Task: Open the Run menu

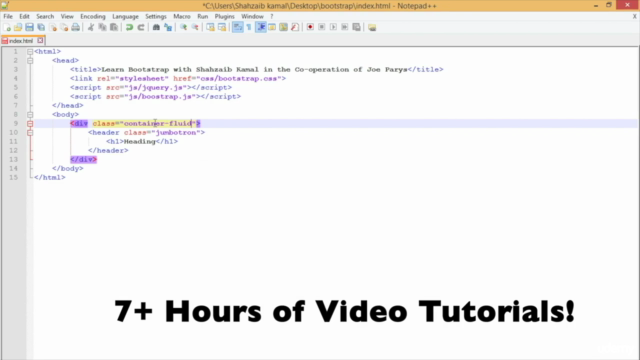Action: tap(202, 16)
